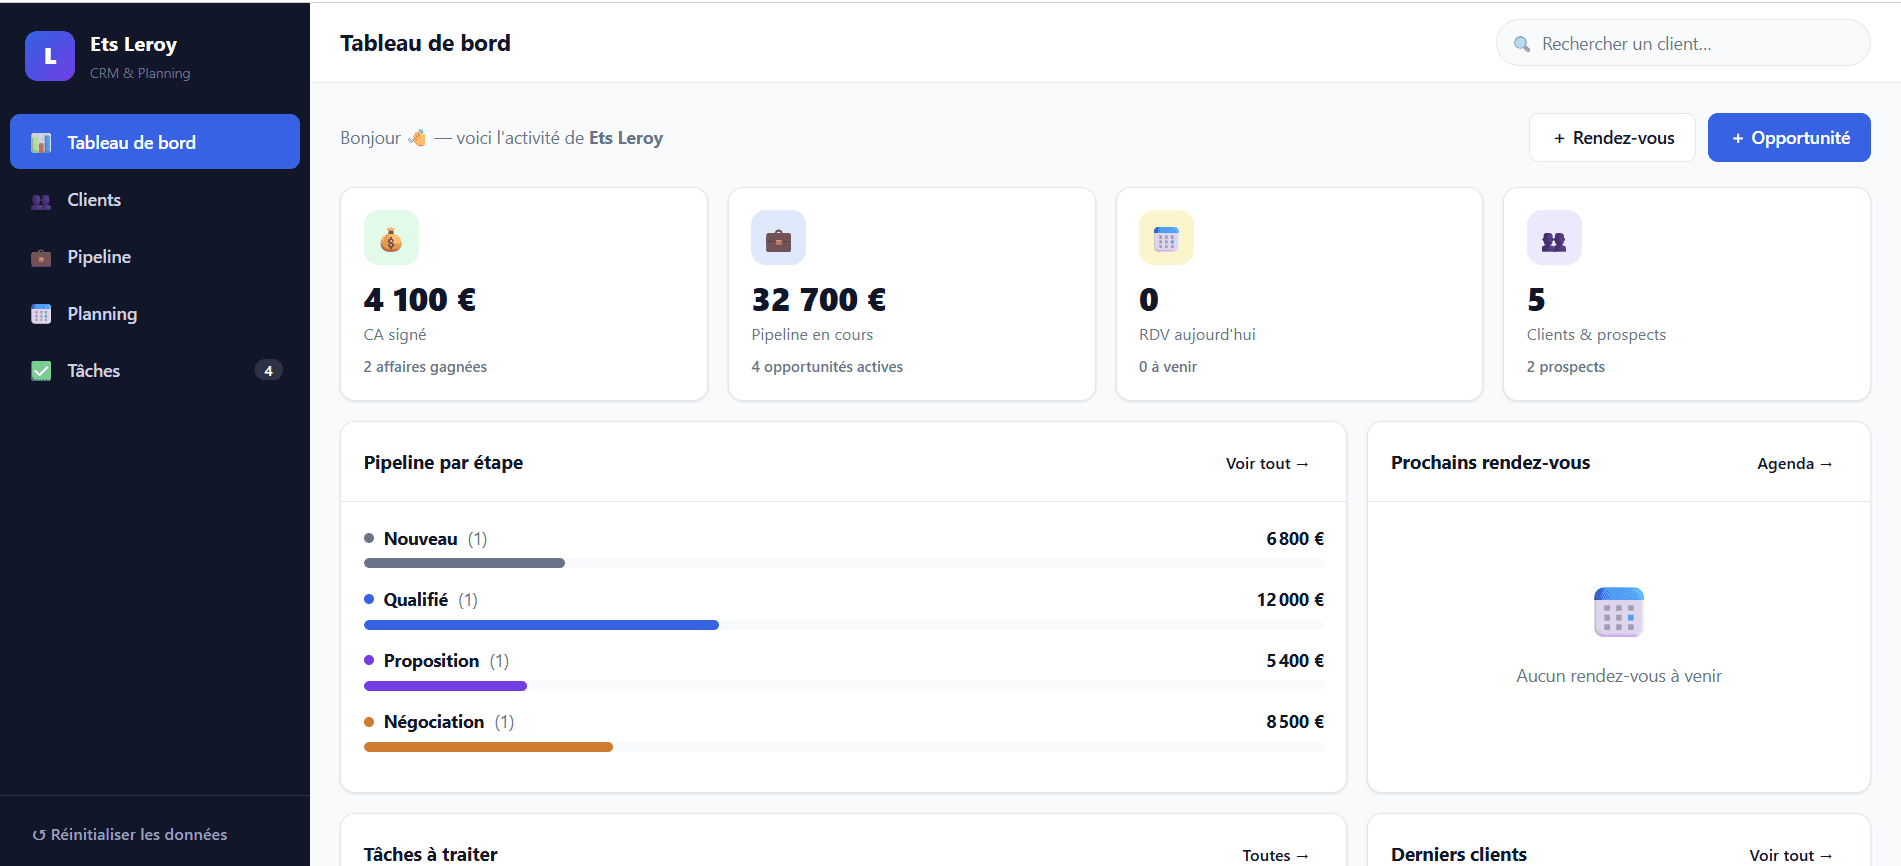Click the Qualifié stage label
1901x866 pixels.
coord(416,600)
